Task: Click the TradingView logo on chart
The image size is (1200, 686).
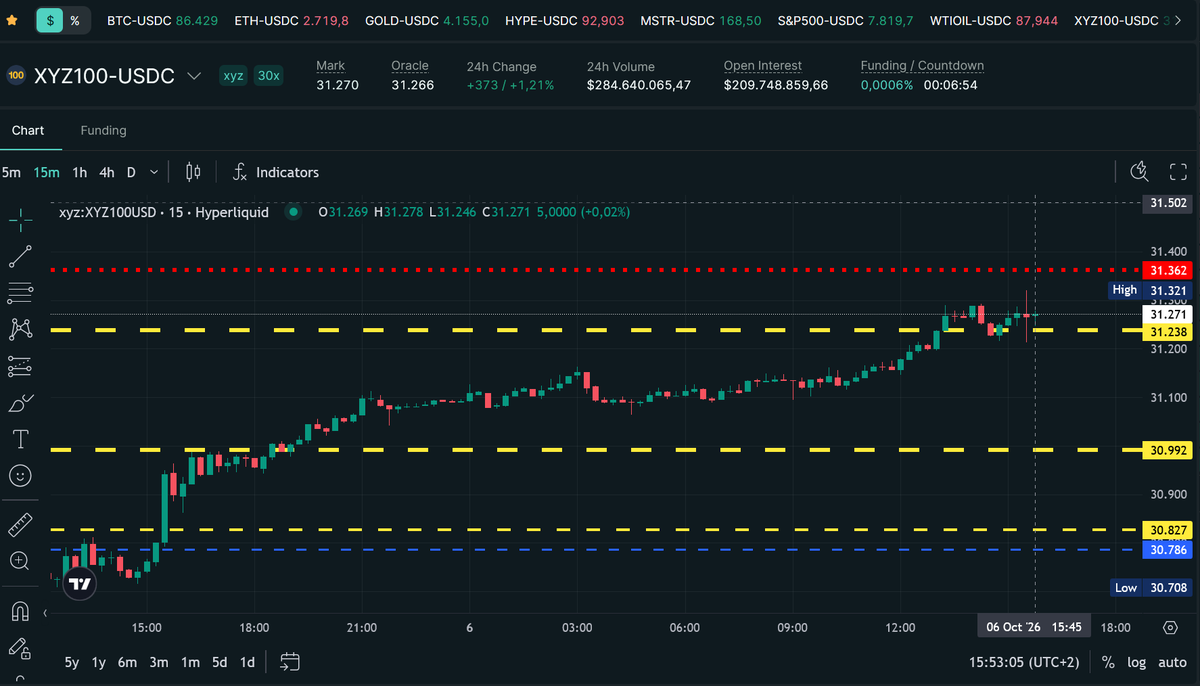Action: tap(80, 583)
